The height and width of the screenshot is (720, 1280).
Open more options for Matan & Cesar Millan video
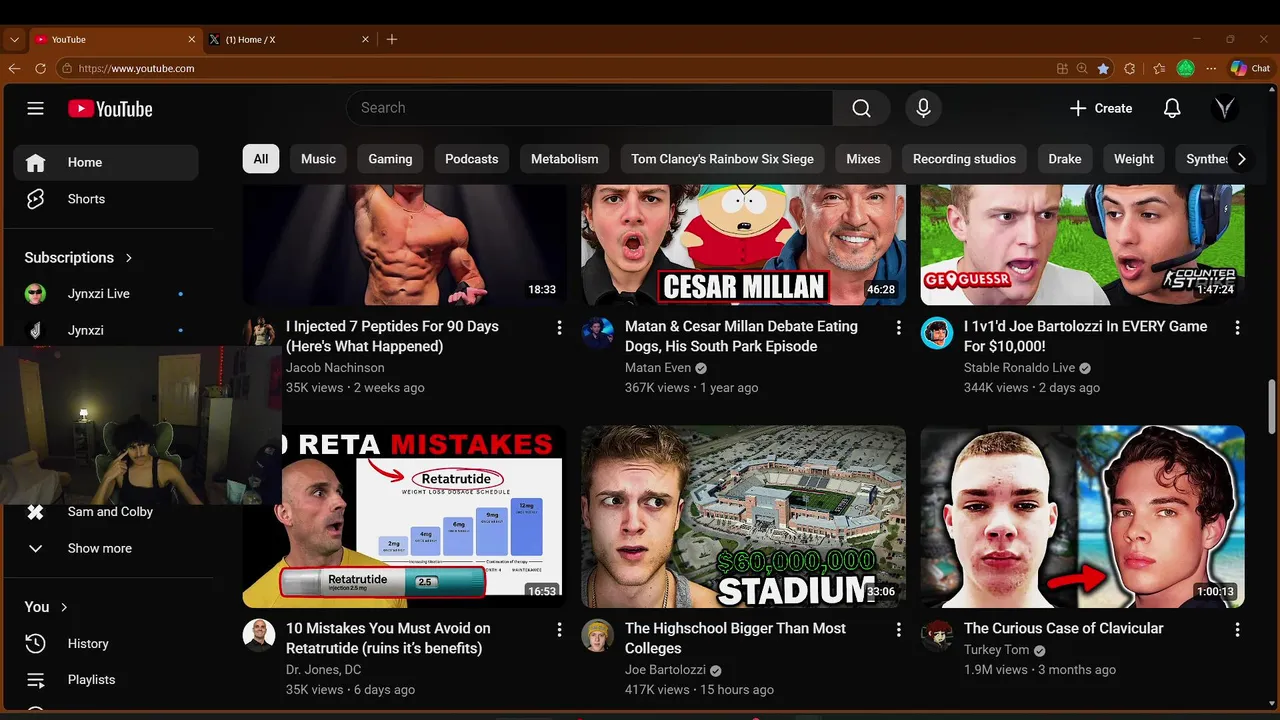click(898, 328)
